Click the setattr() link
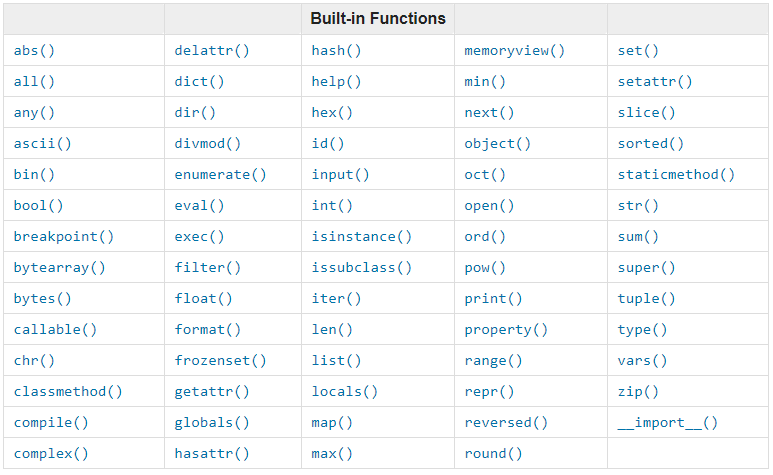The width and height of the screenshot is (773, 475). coord(655,82)
